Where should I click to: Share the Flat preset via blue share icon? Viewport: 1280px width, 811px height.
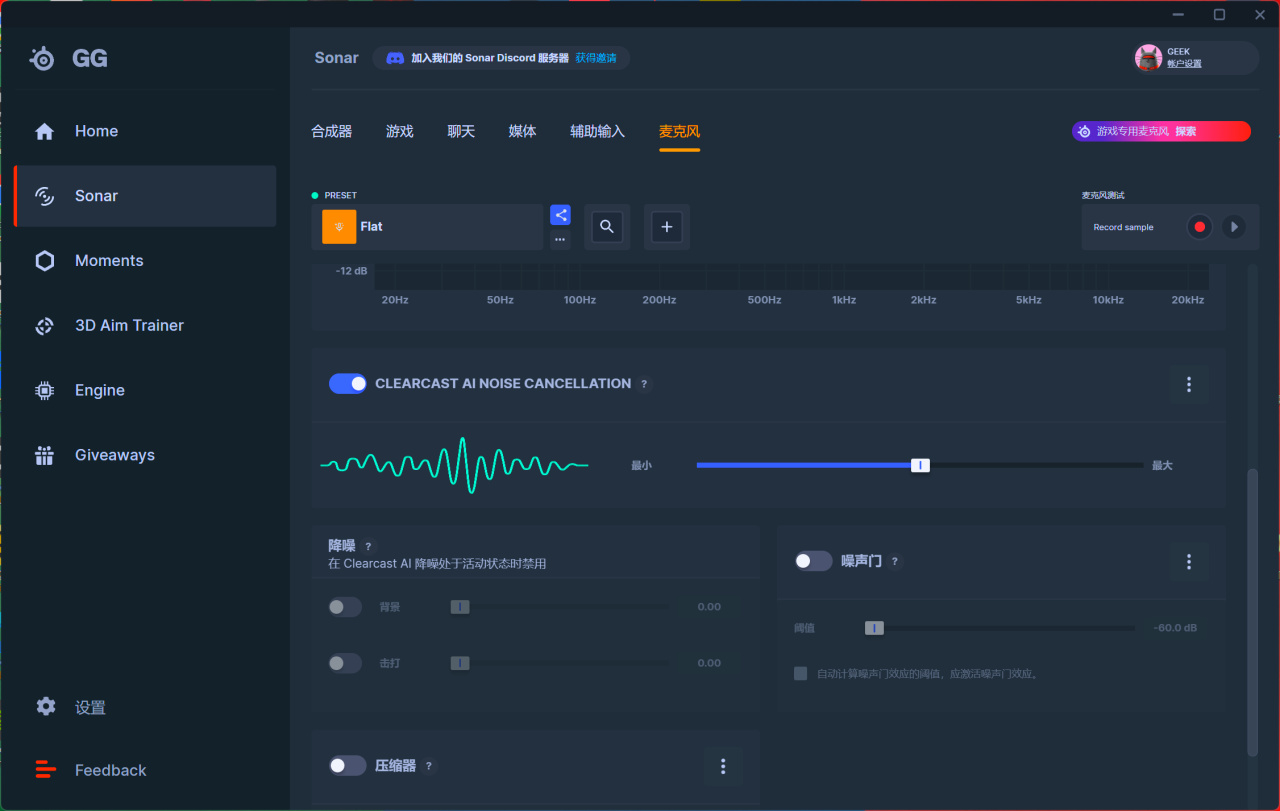point(560,215)
